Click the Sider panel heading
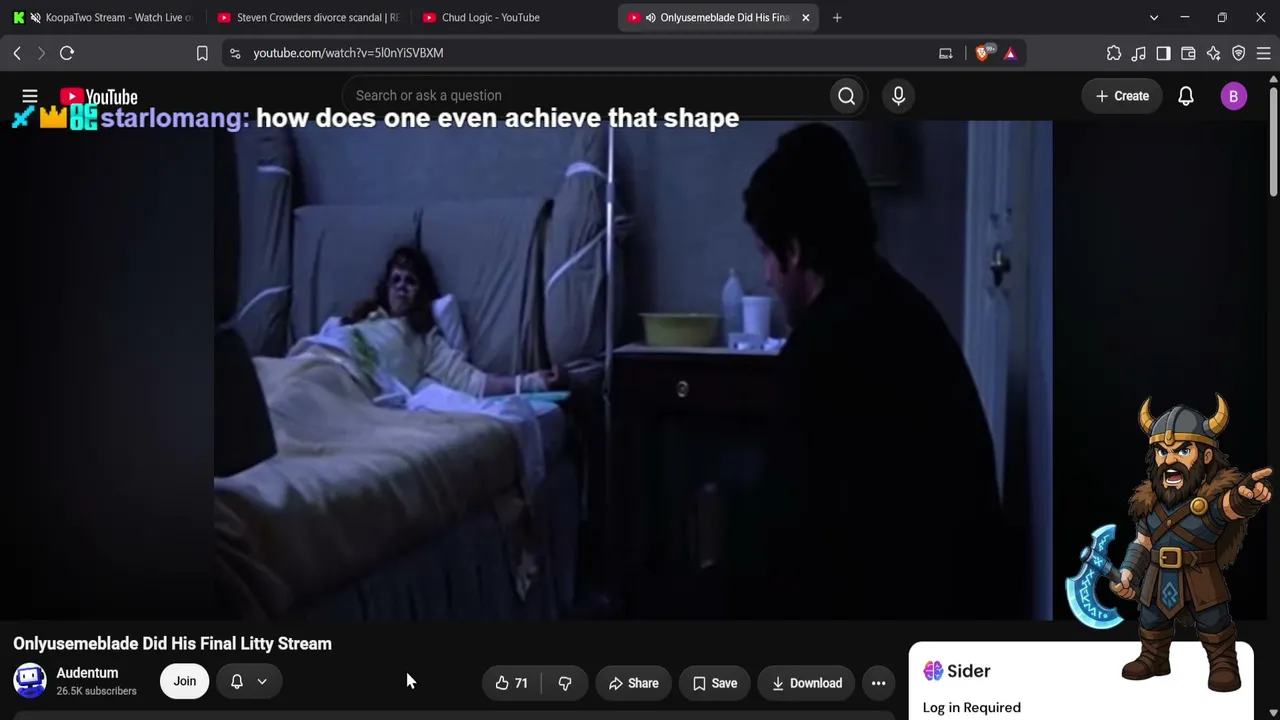Viewport: 1280px width, 720px height. [956, 671]
